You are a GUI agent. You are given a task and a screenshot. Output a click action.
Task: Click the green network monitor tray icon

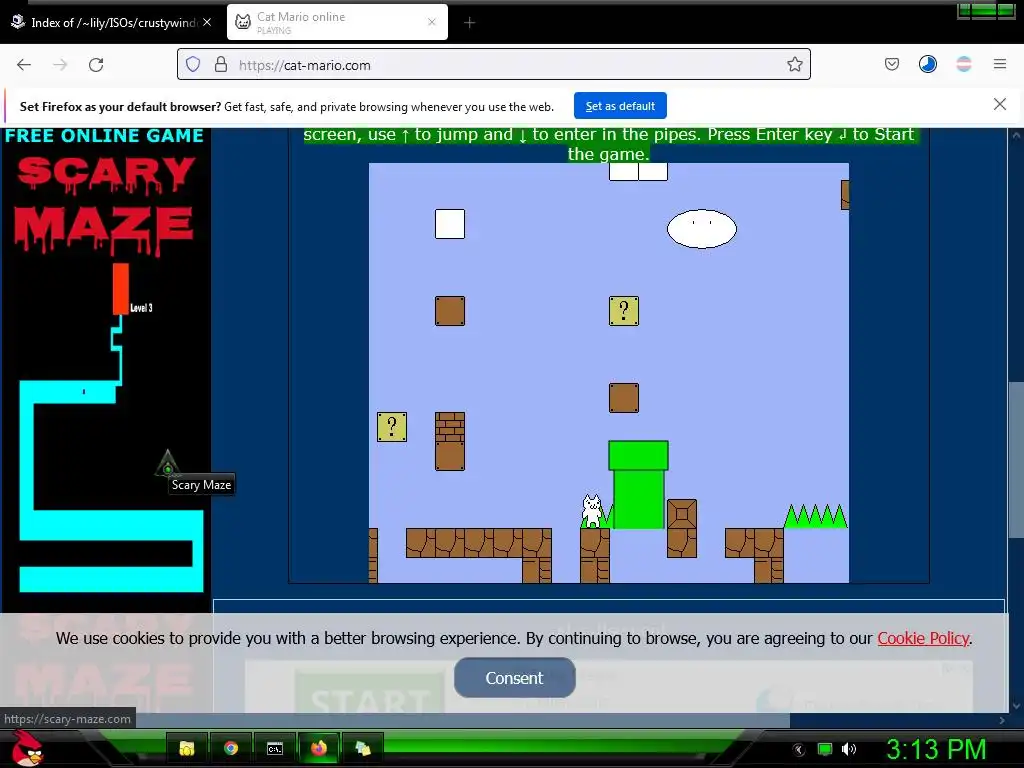coord(825,749)
